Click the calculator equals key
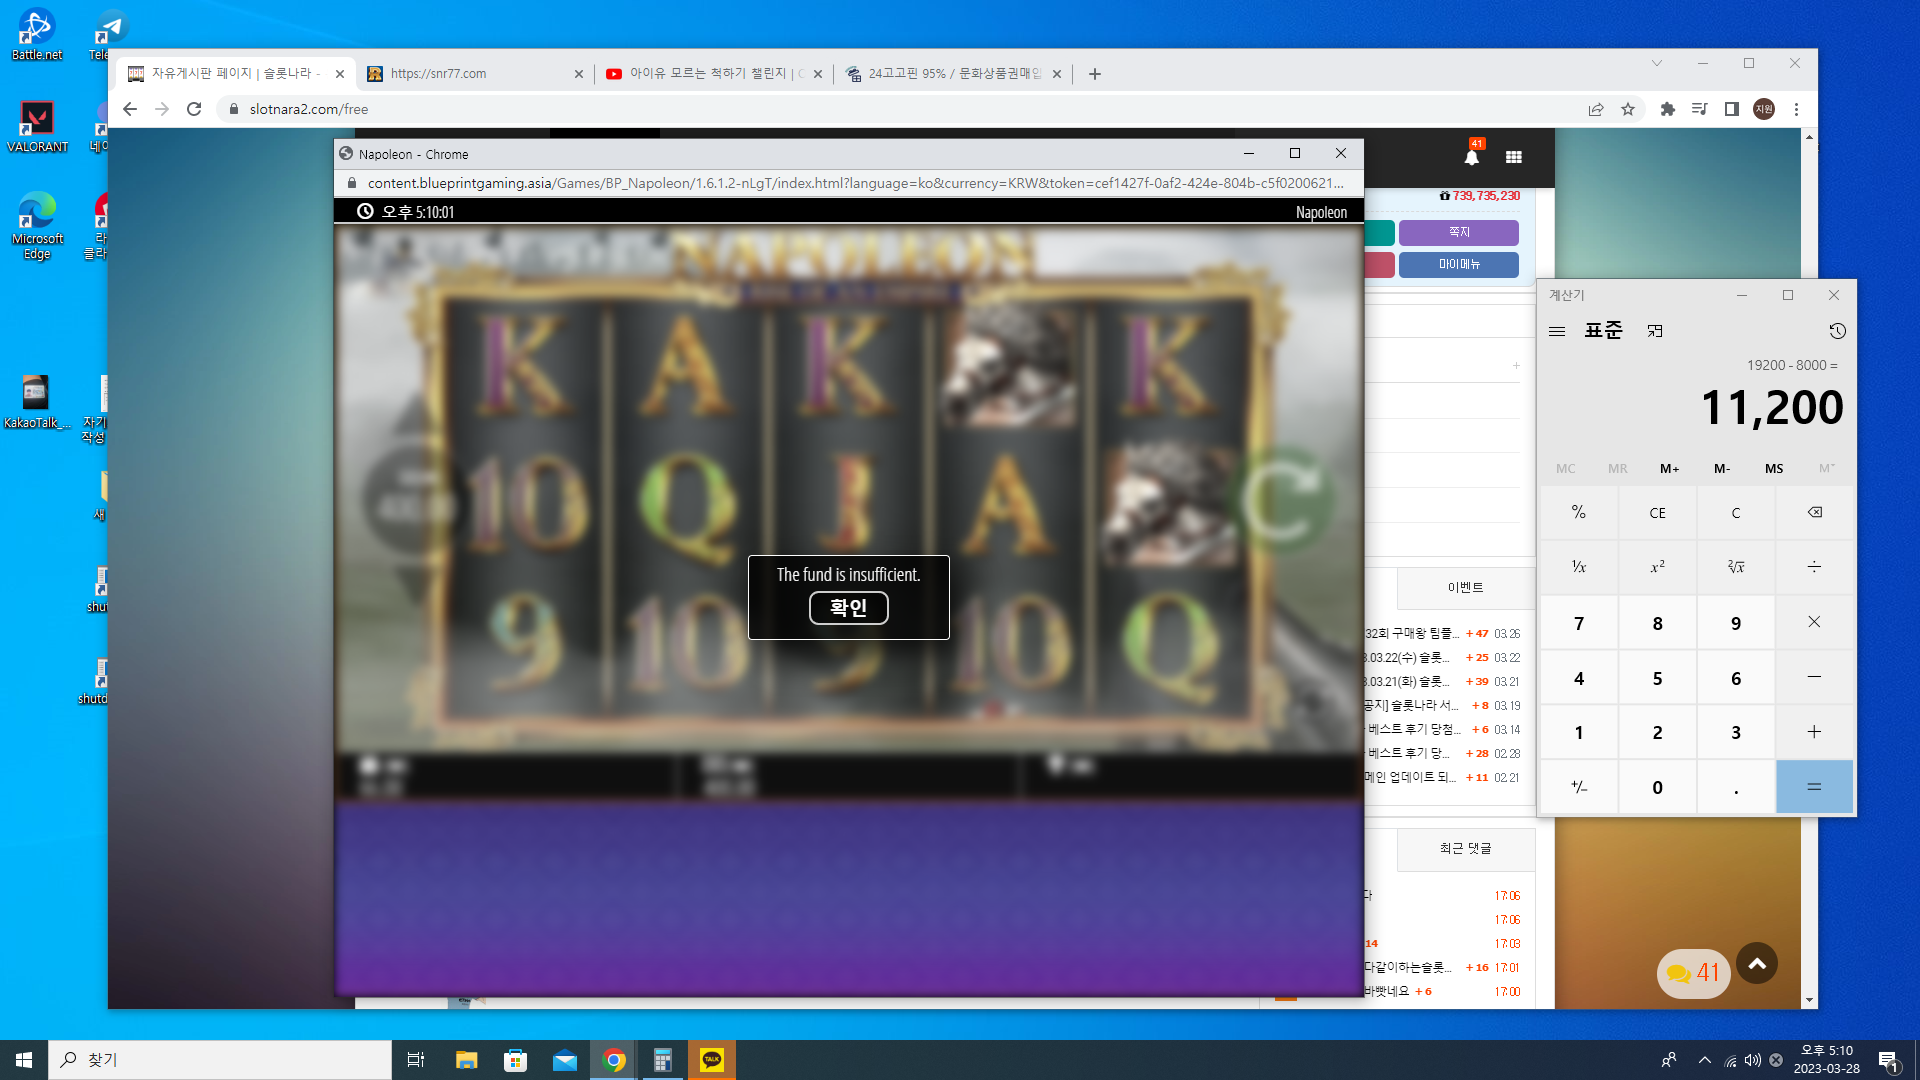The height and width of the screenshot is (1080, 1920). point(1814,787)
